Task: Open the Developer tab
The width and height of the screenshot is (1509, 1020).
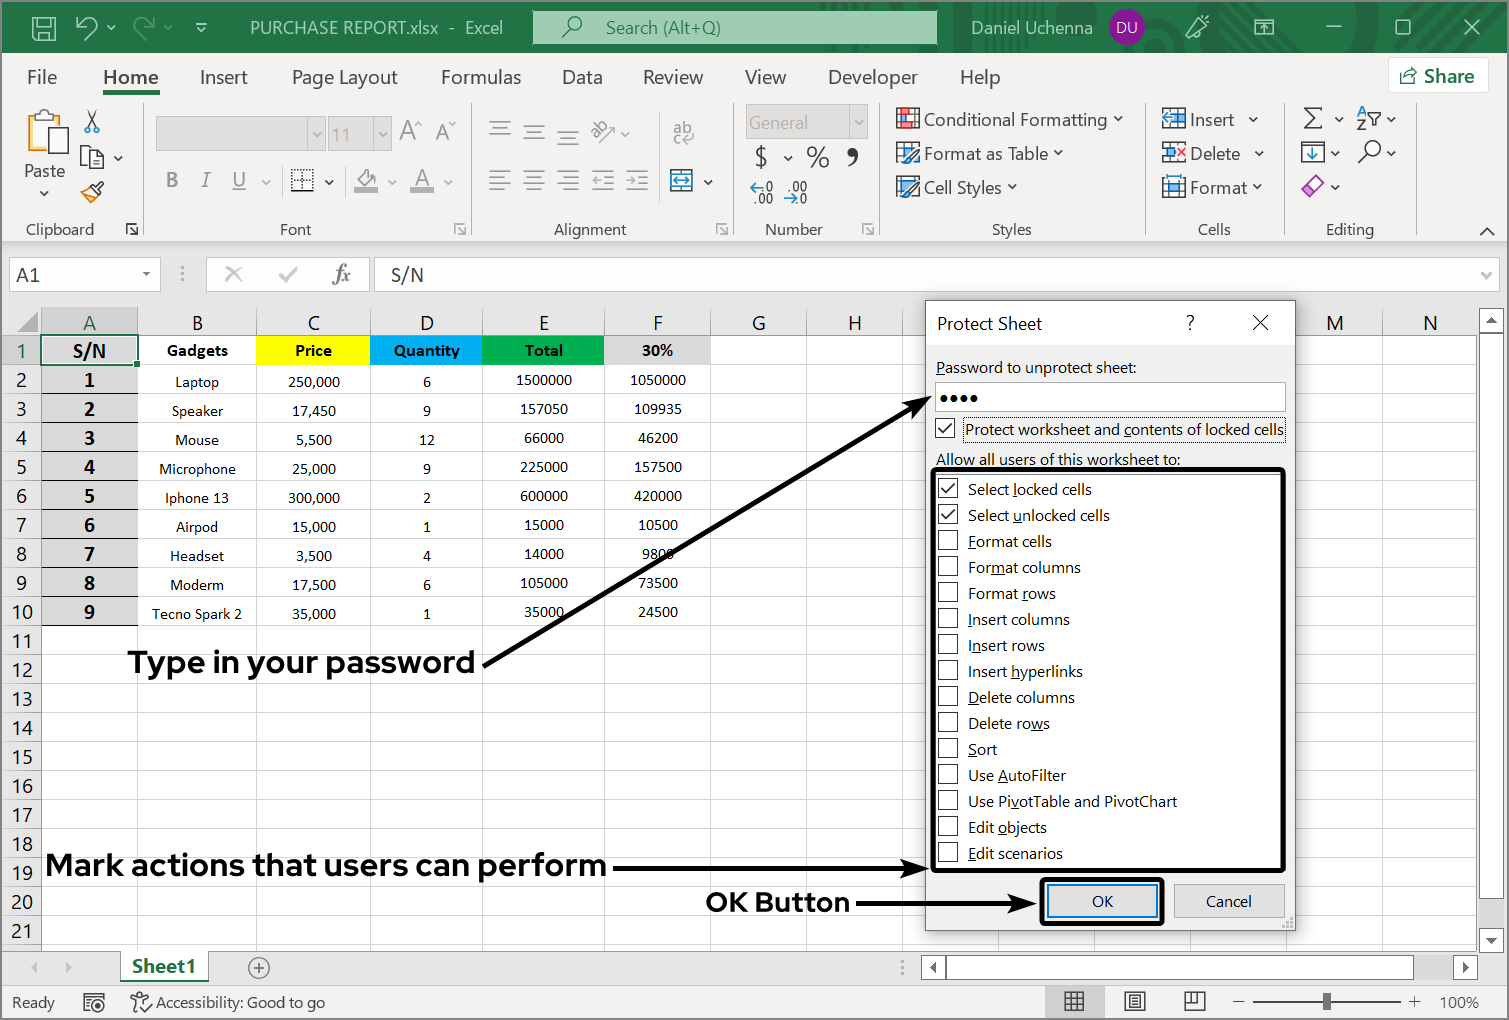Action: (871, 77)
